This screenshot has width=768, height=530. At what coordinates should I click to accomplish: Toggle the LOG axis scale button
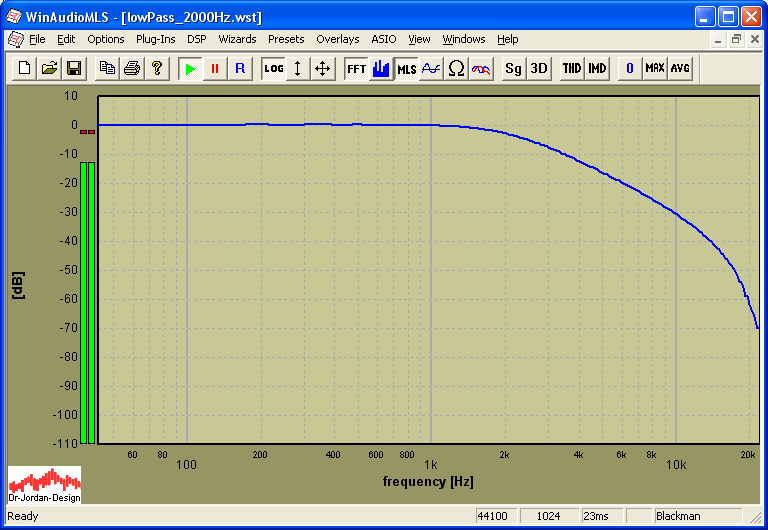(x=273, y=68)
